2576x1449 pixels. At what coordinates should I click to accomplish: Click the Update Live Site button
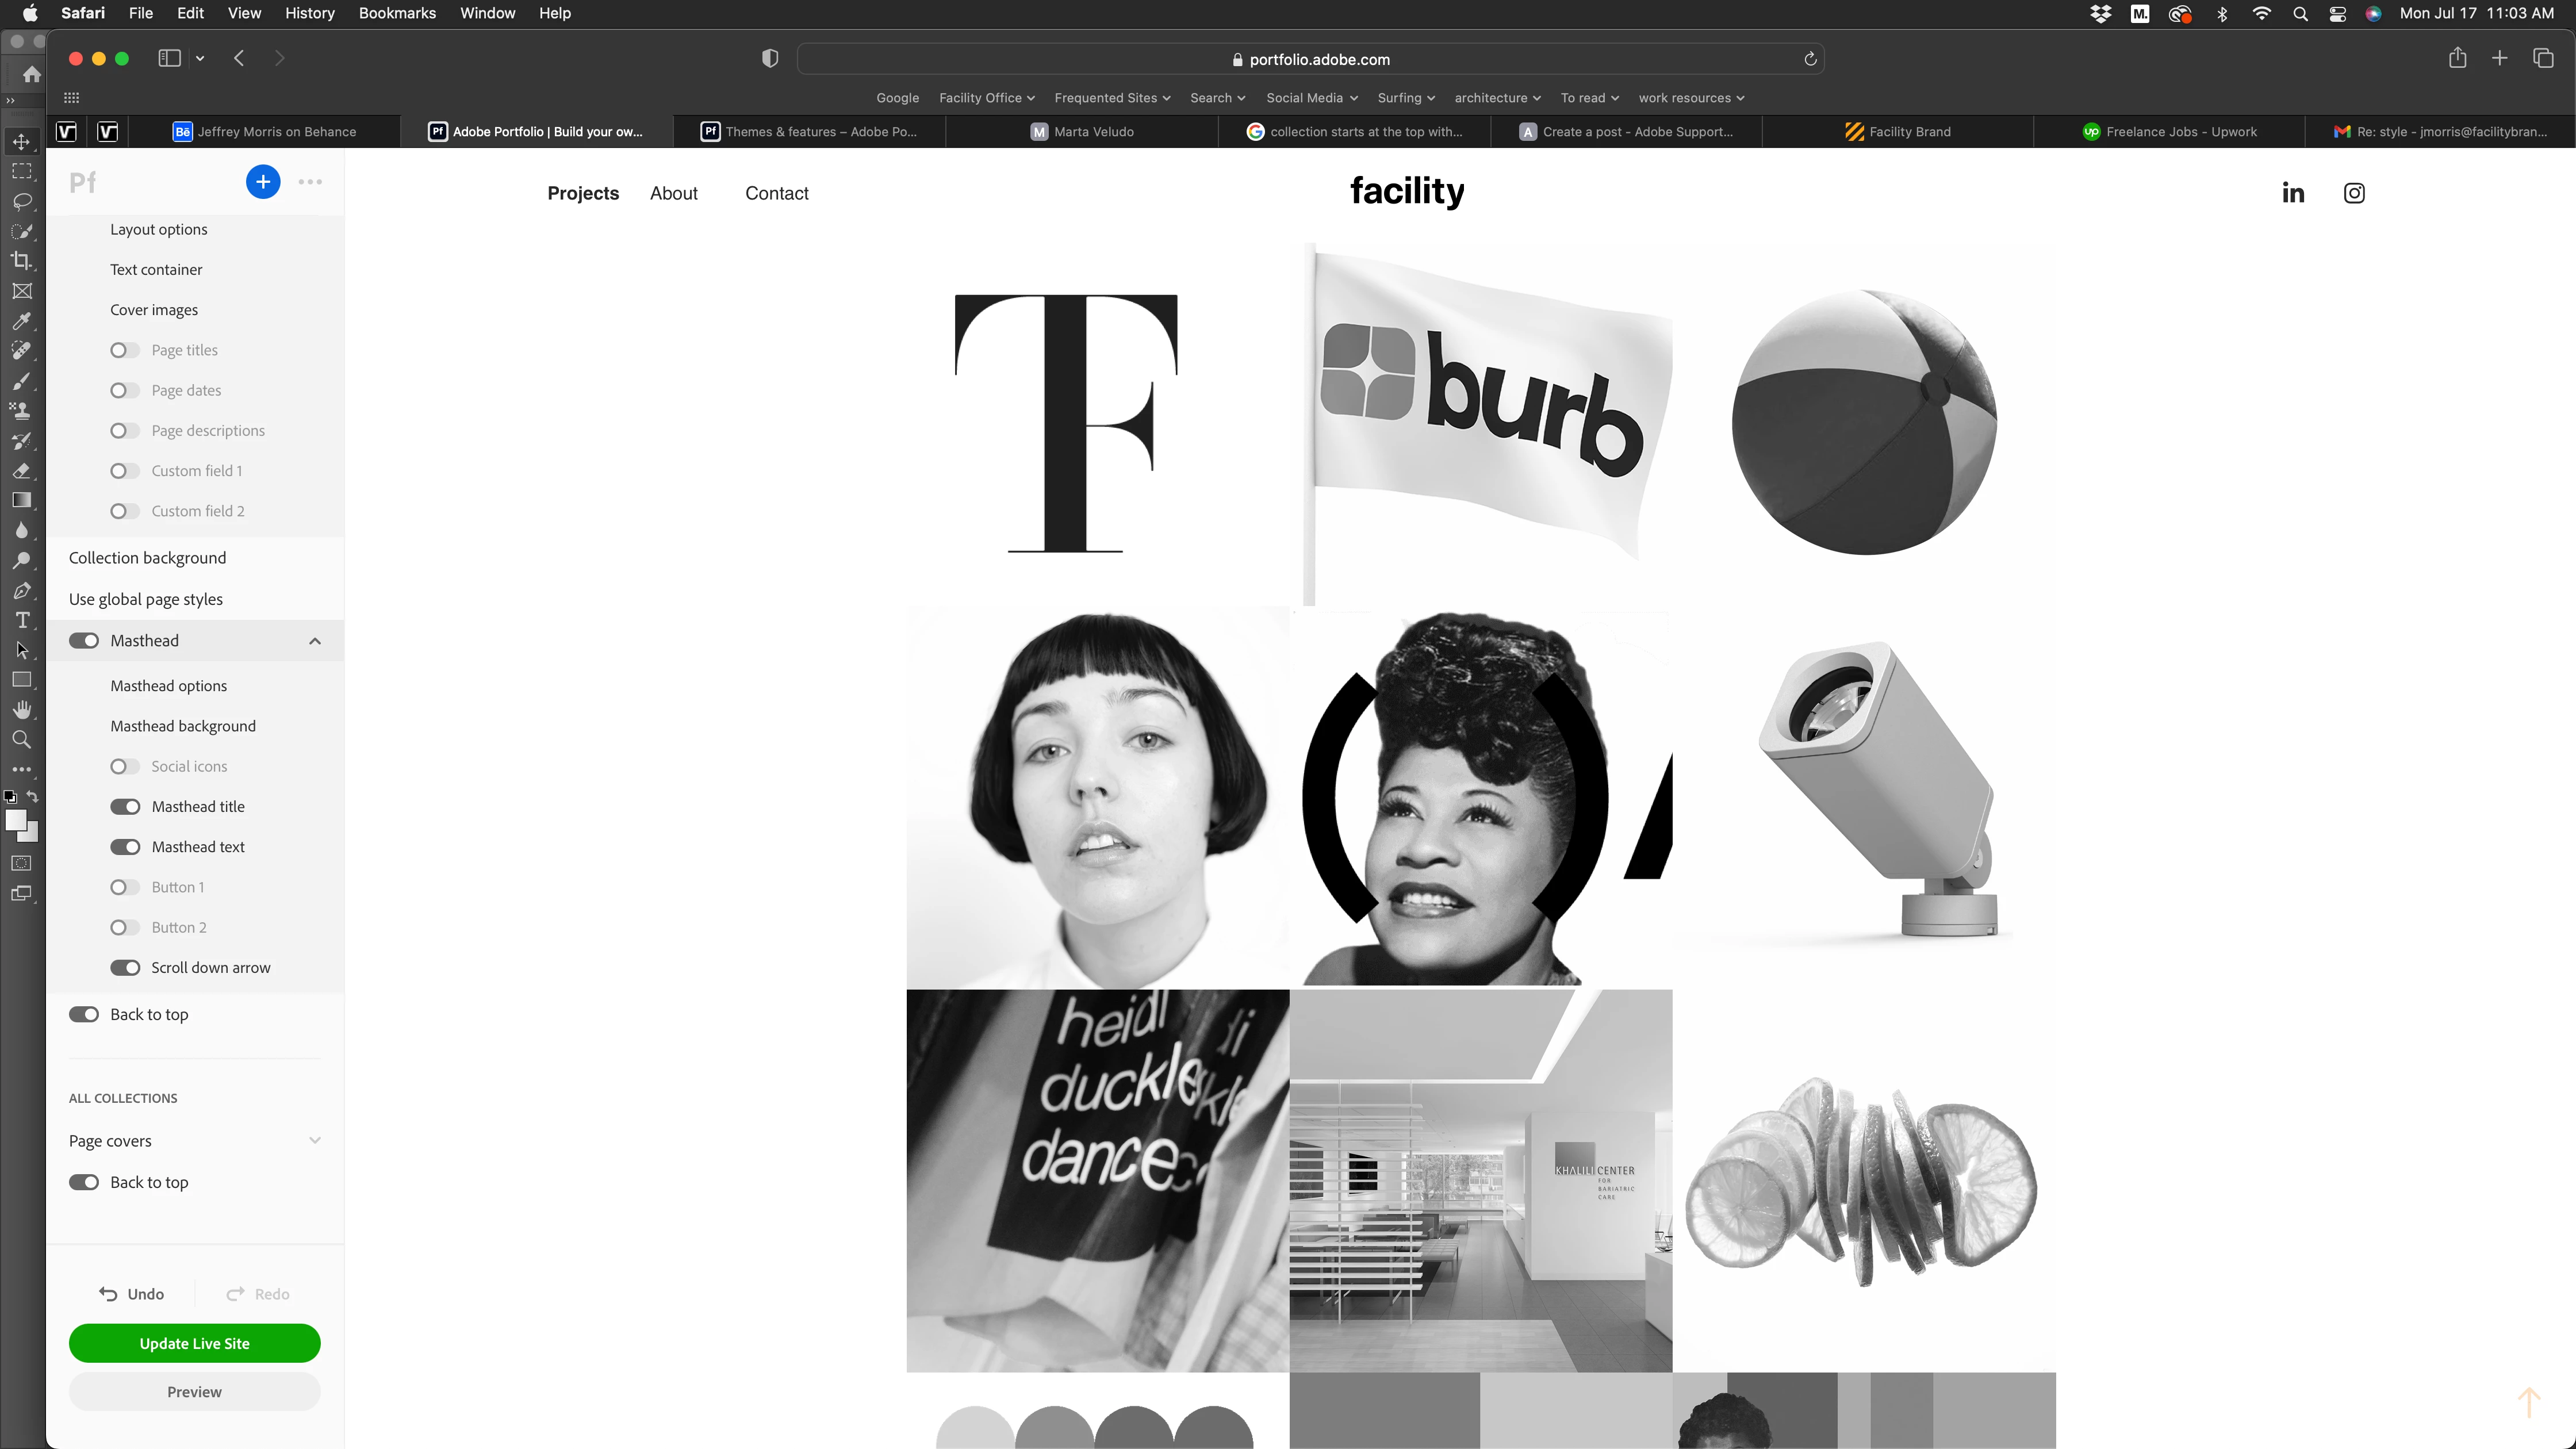click(194, 1343)
